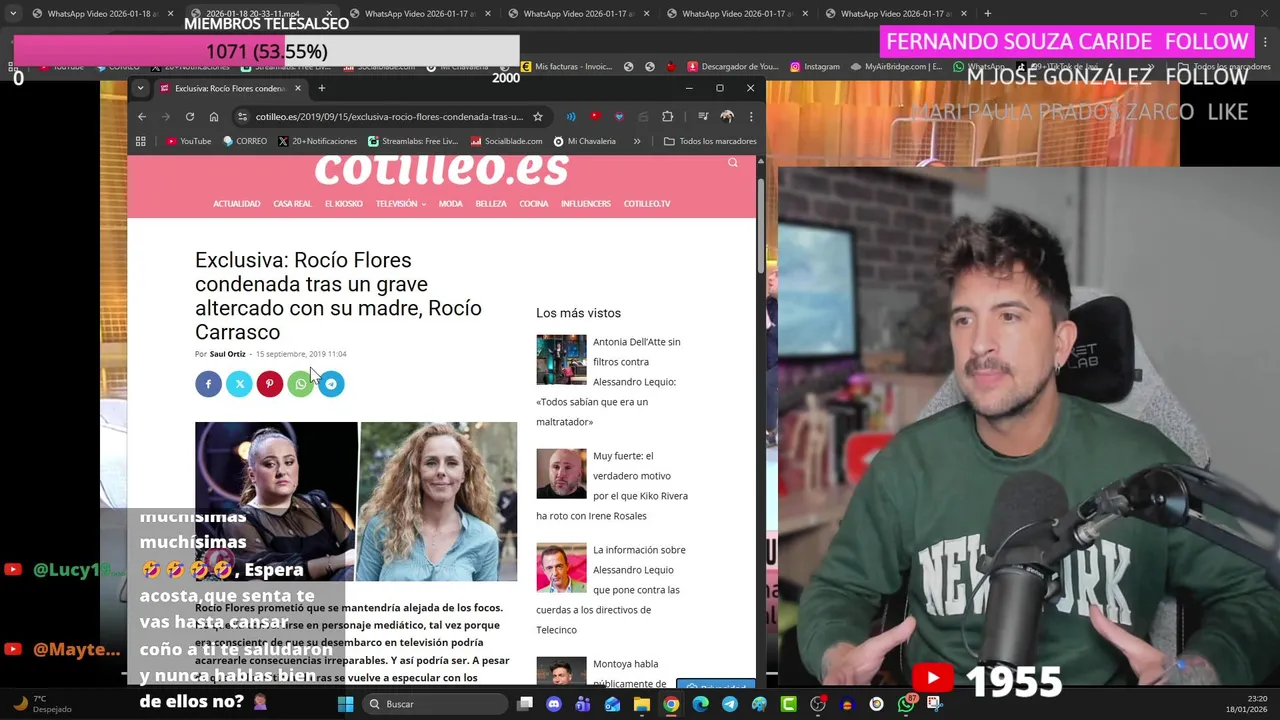
Task: Open the green Camtasia icon on taskbar
Action: [788, 704]
